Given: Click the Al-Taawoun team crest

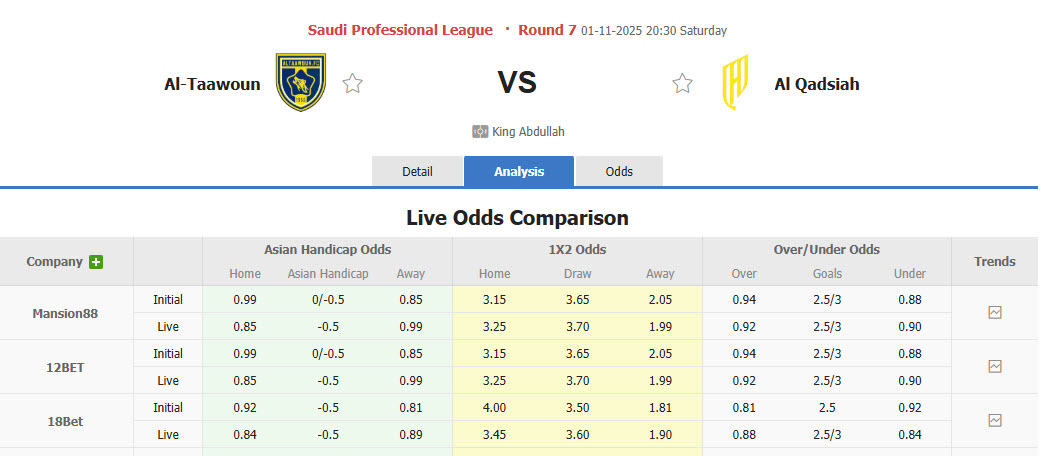Looking at the screenshot, I should pos(301,83).
